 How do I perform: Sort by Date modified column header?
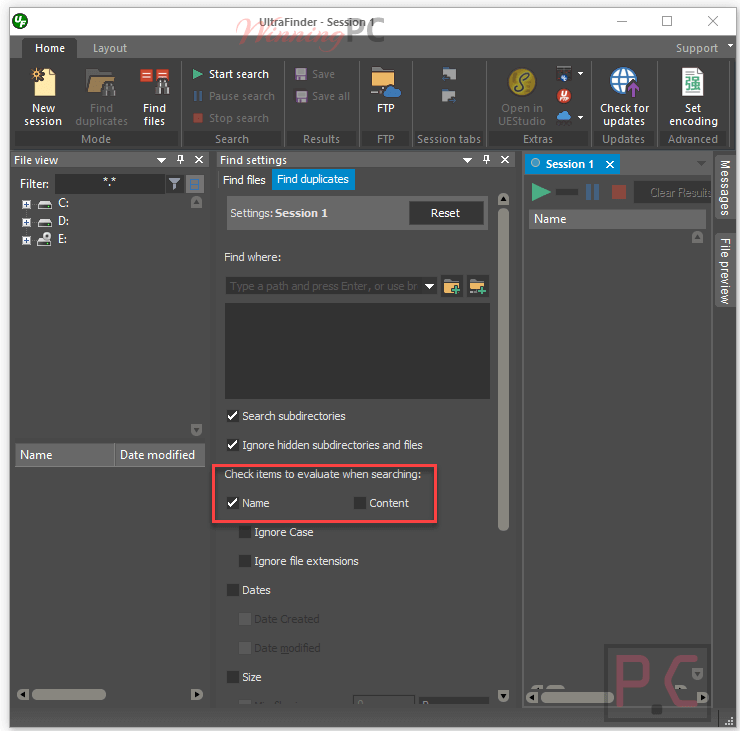click(x=159, y=455)
